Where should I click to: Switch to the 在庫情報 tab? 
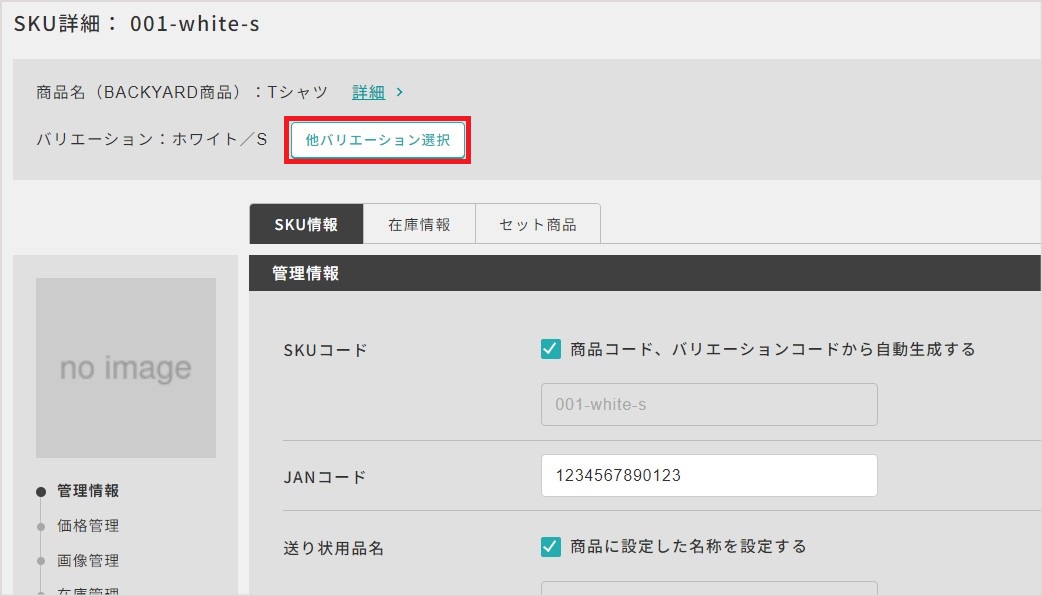pyautogui.click(x=419, y=225)
